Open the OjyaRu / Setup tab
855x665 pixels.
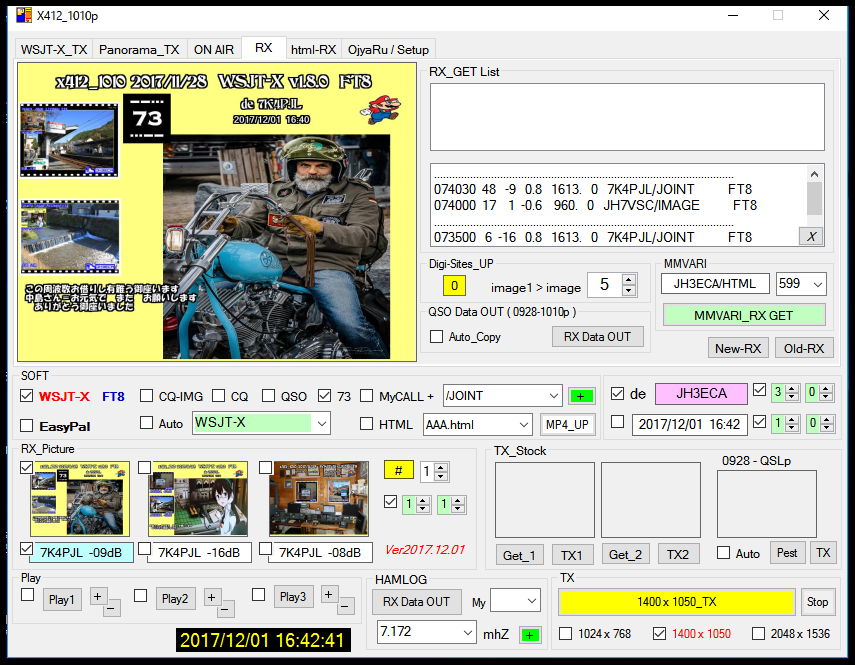390,48
